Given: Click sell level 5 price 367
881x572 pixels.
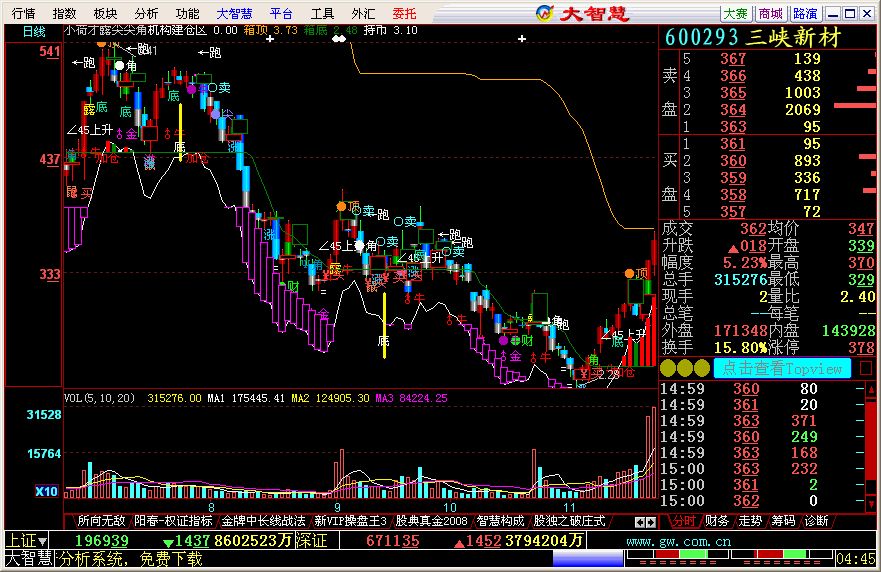Looking at the screenshot, I should 733,58.
